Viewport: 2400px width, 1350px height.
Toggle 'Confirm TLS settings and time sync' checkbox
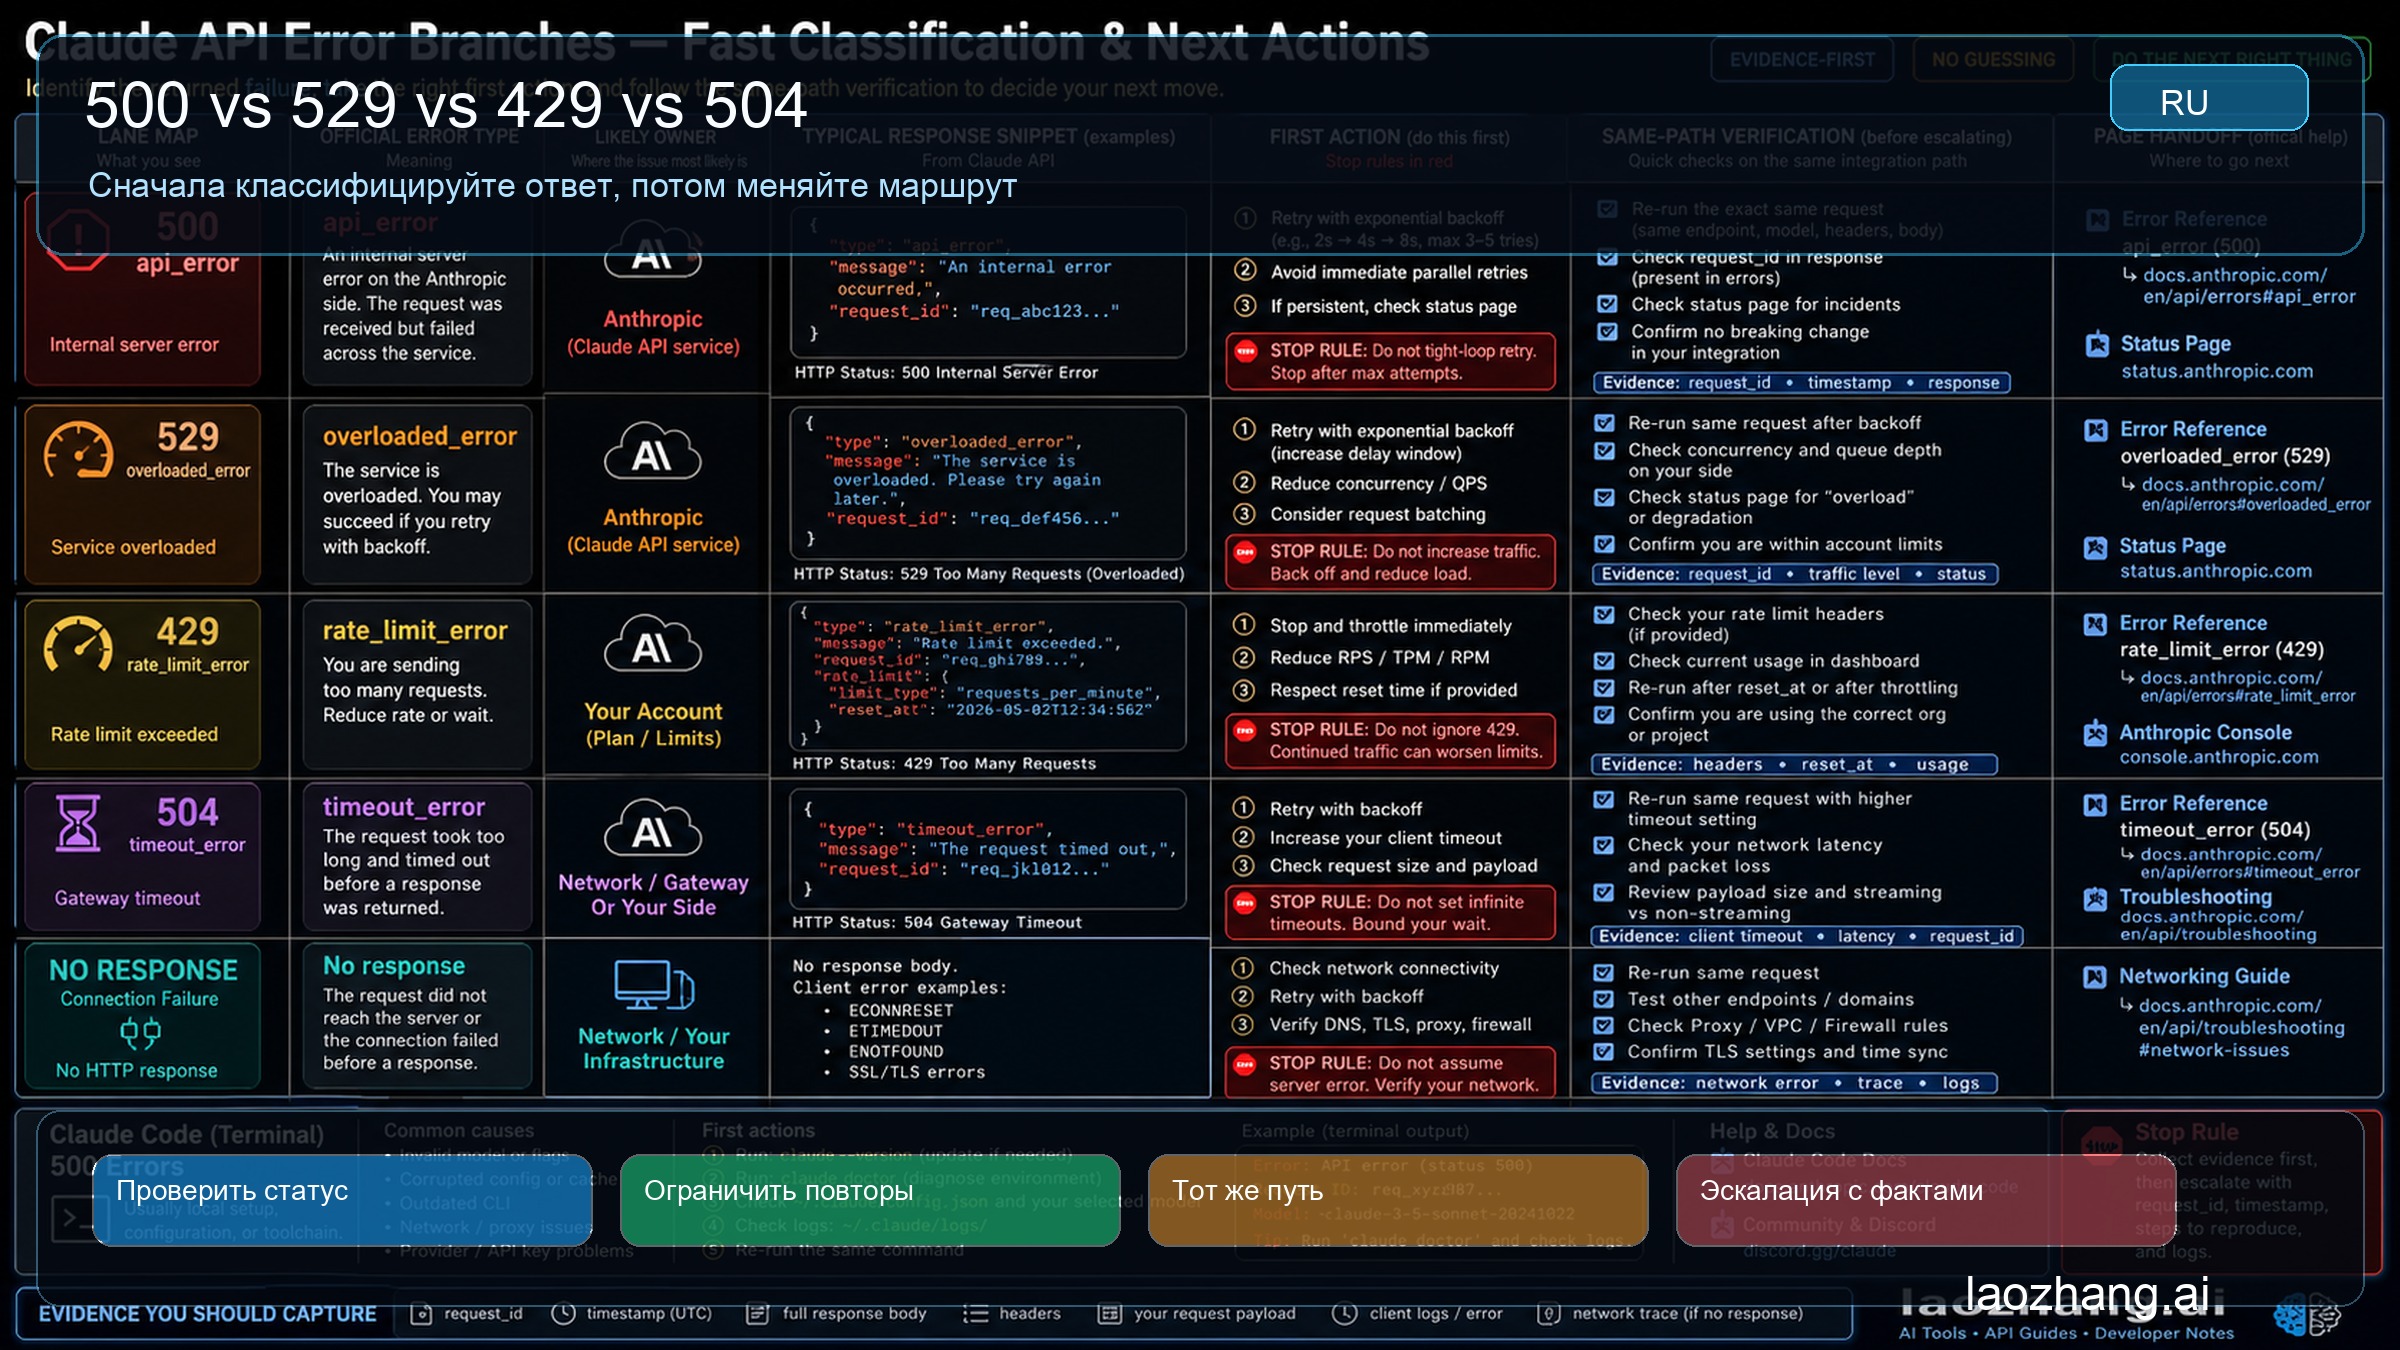(1604, 1051)
